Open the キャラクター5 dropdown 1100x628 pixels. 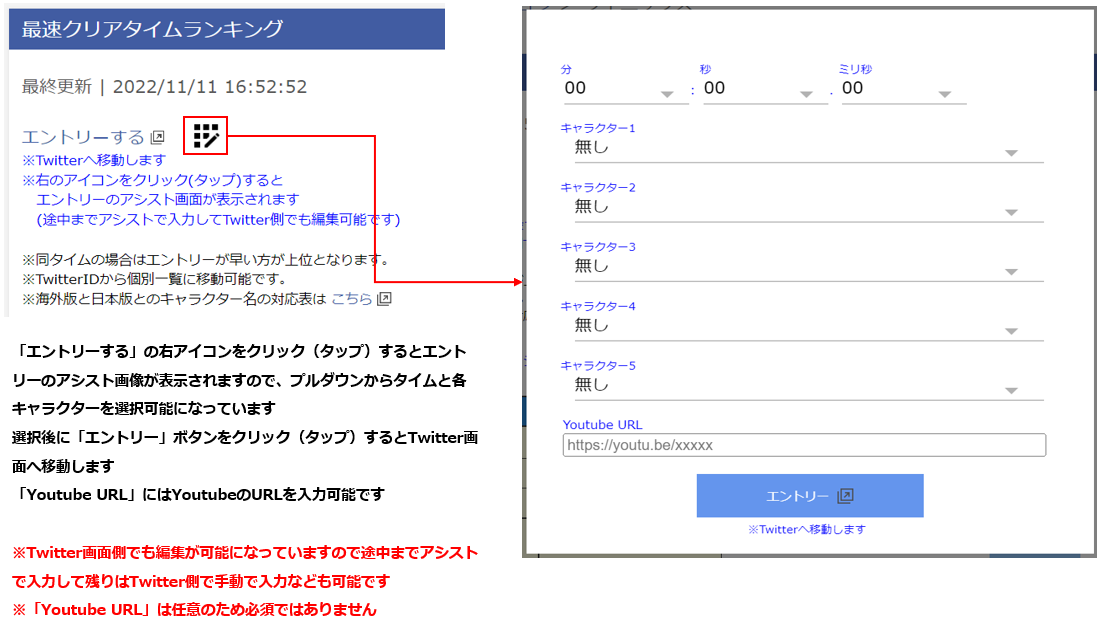pyautogui.click(x=1011, y=390)
